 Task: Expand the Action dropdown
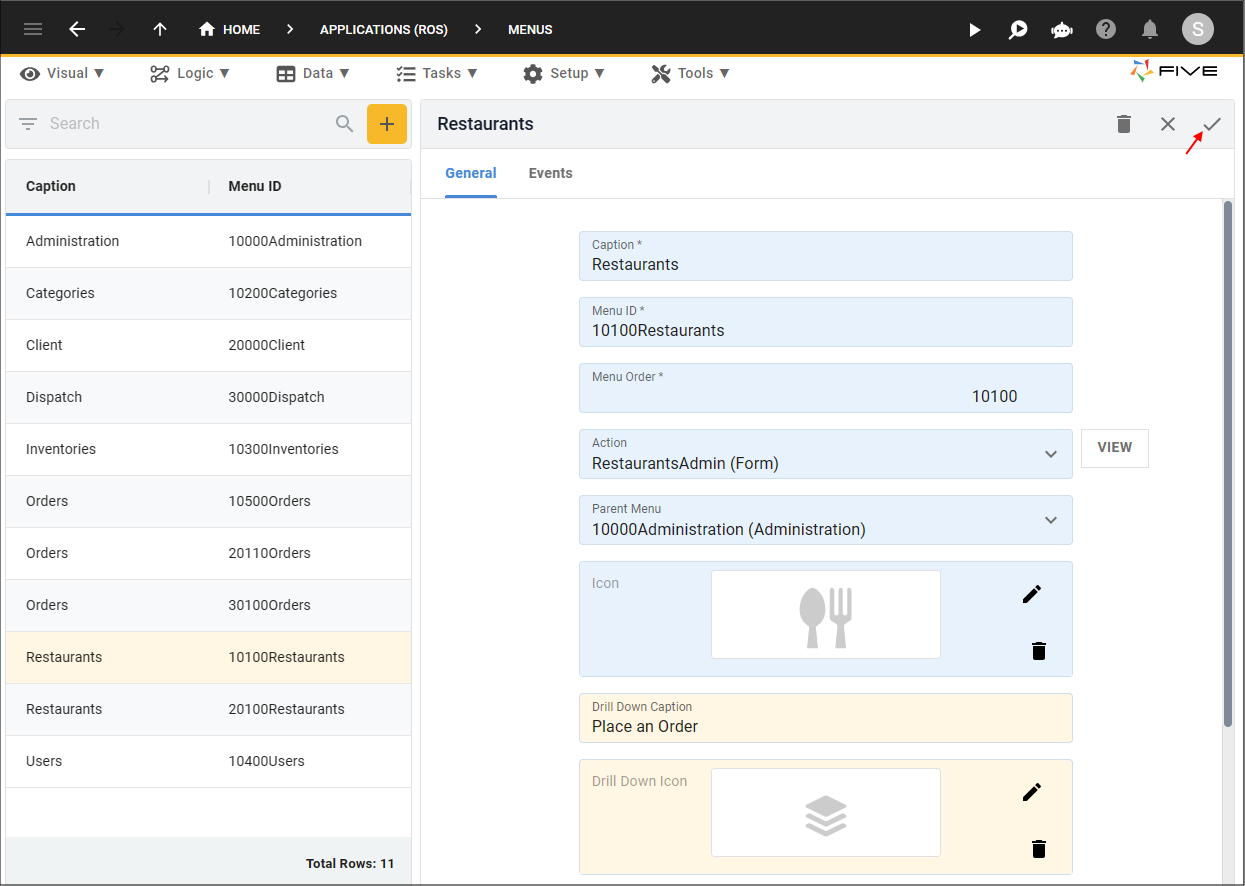pos(1051,454)
